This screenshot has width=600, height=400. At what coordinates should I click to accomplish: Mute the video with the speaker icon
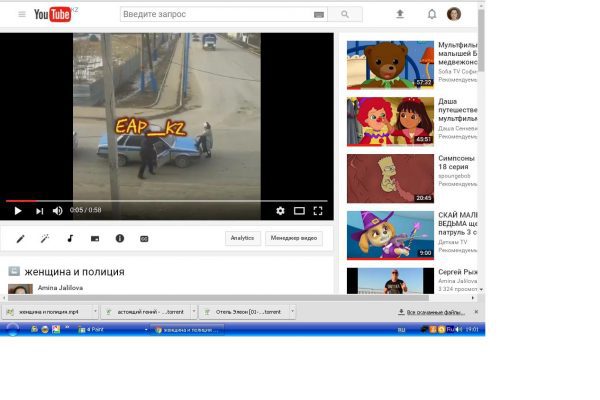pos(57,211)
